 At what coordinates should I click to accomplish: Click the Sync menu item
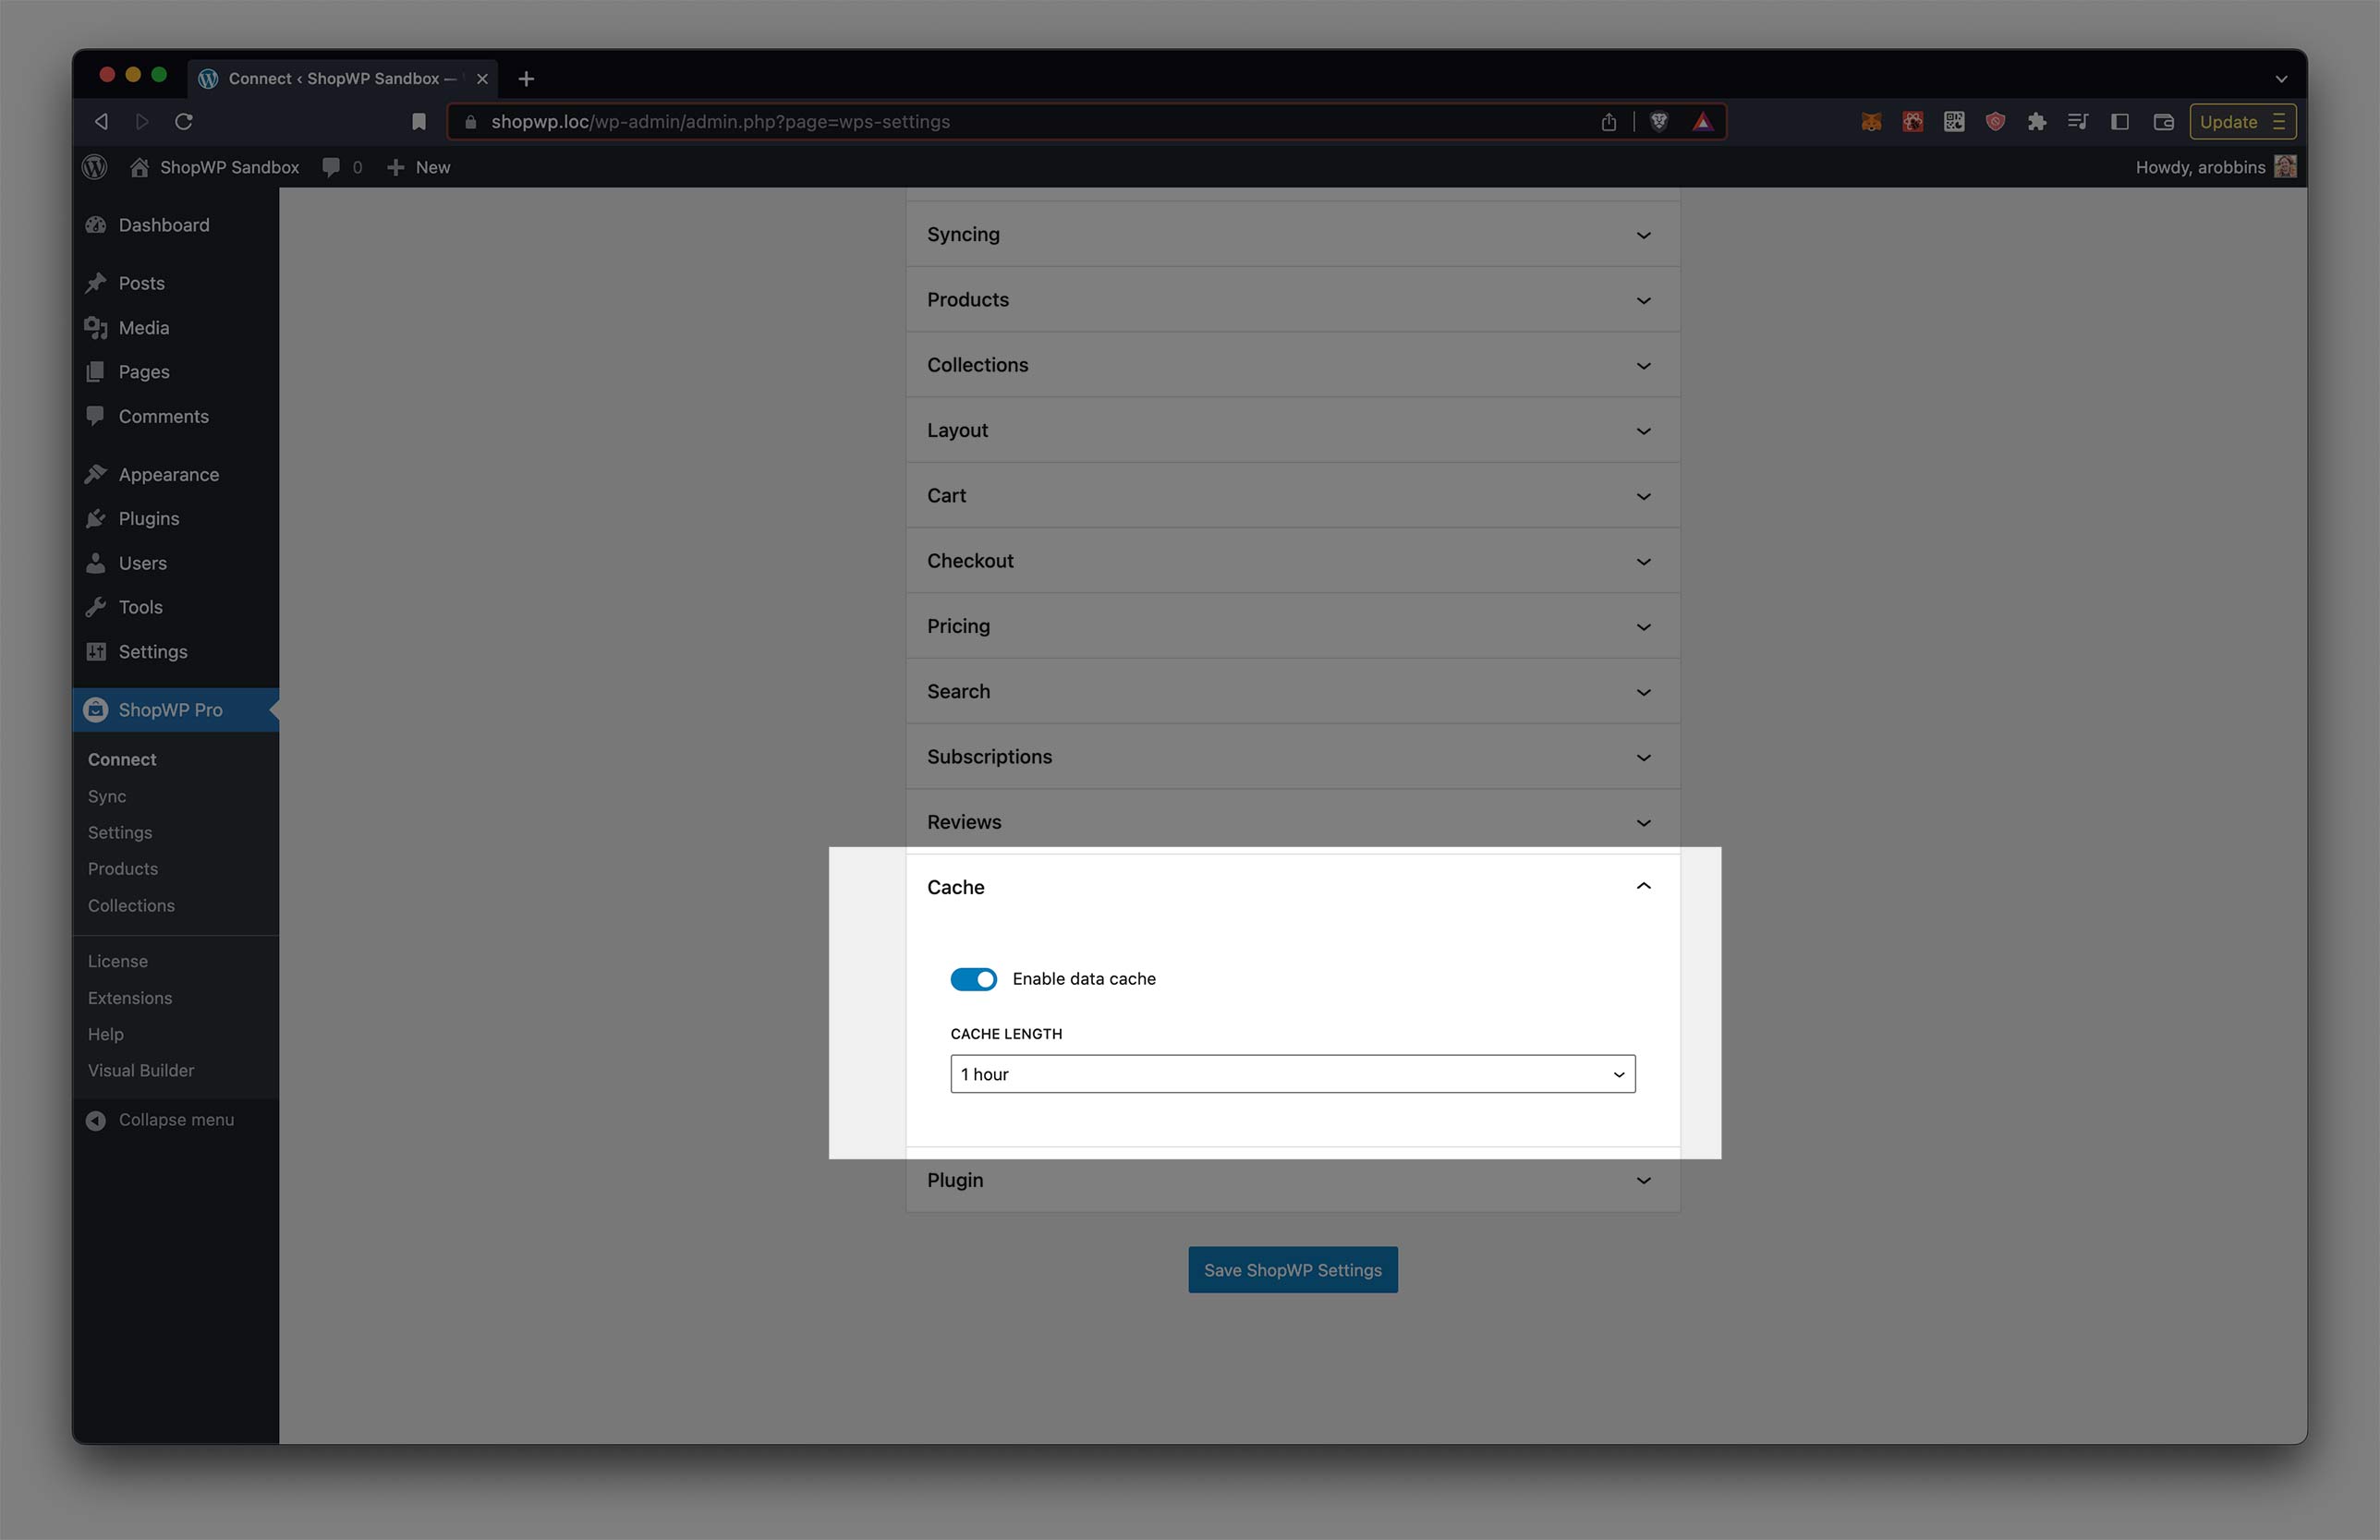tap(107, 796)
